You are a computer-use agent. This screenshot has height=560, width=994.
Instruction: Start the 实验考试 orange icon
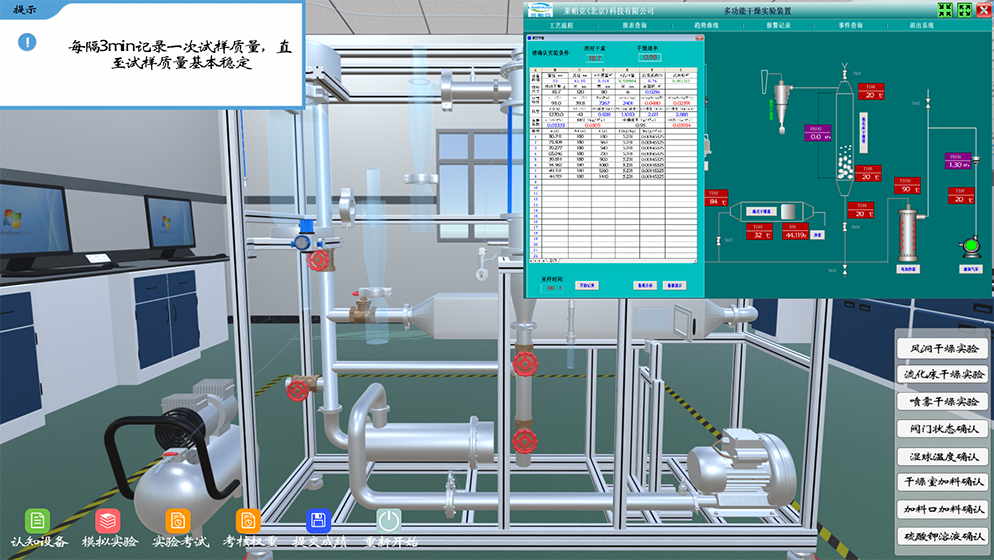pyautogui.click(x=178, y=520)
